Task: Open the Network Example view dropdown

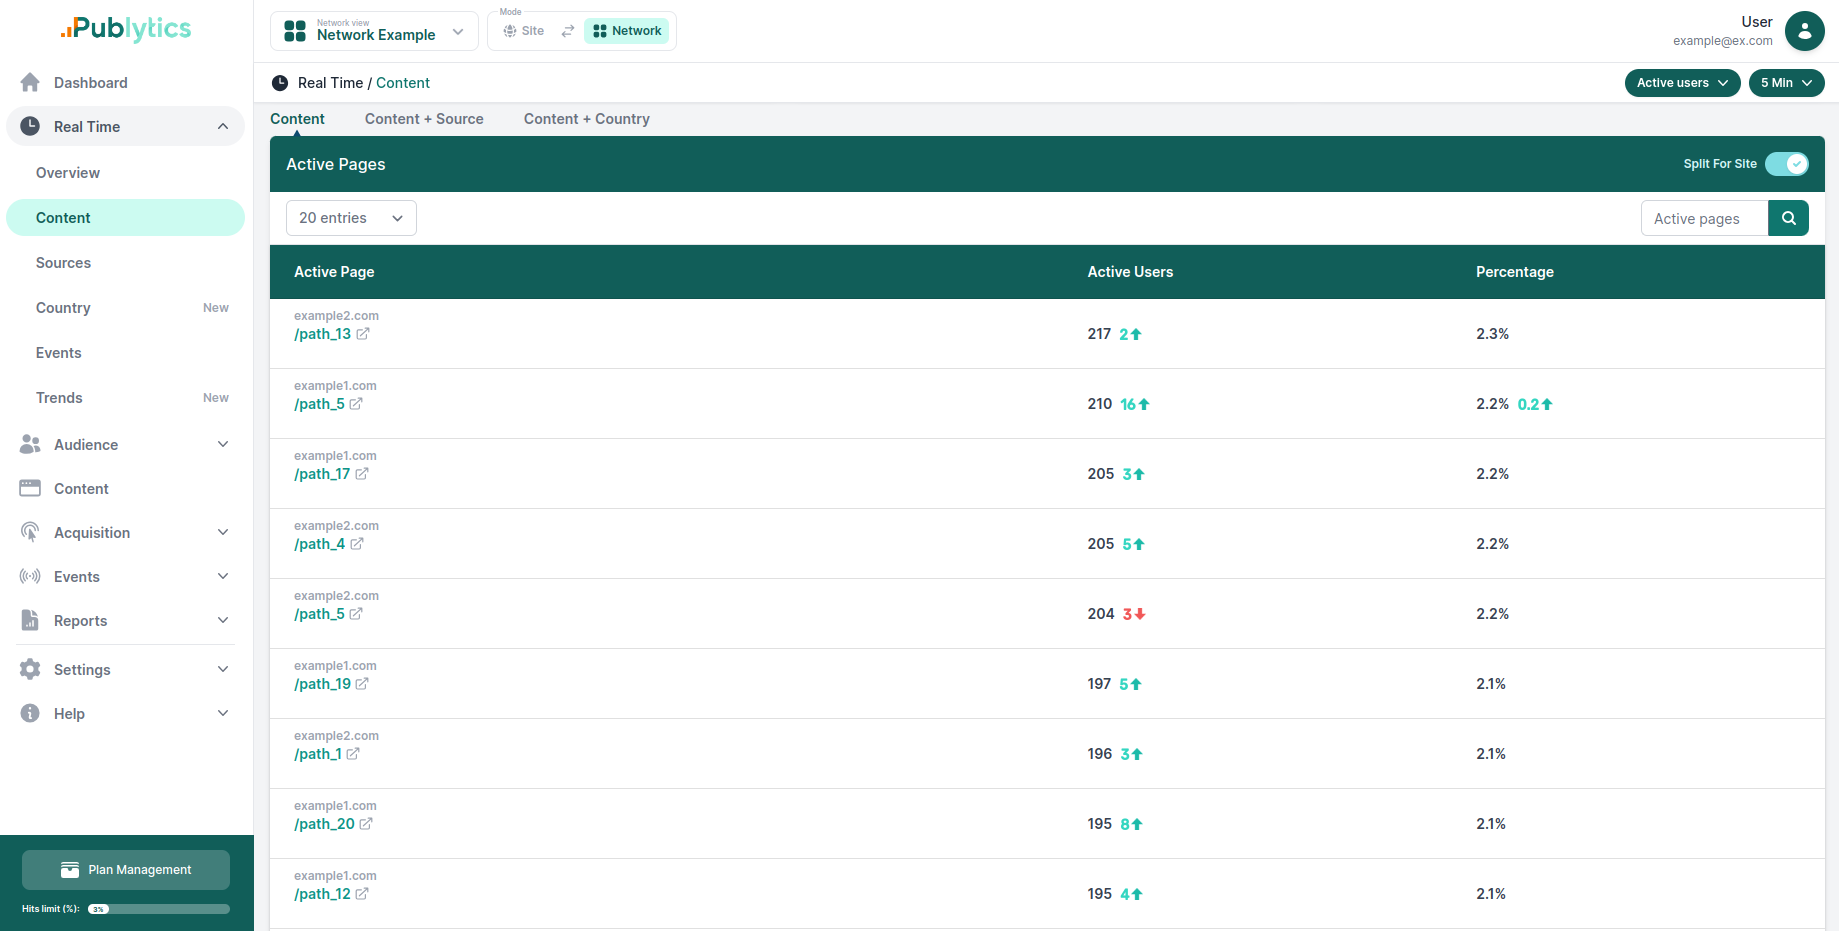Action: tap(374, 31)
